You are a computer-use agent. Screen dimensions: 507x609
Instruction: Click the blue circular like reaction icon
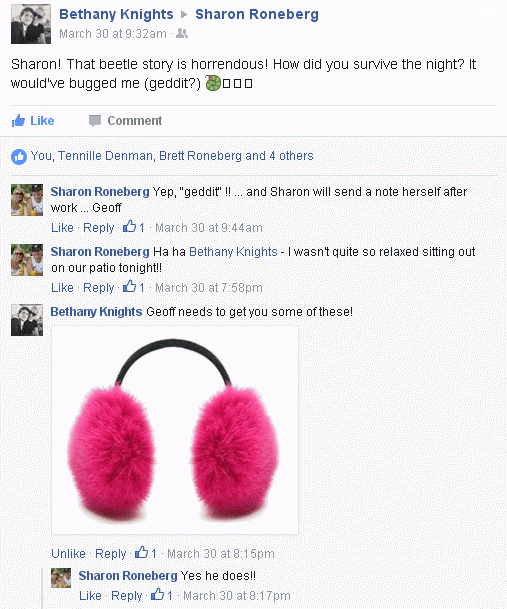pos(19,157)
